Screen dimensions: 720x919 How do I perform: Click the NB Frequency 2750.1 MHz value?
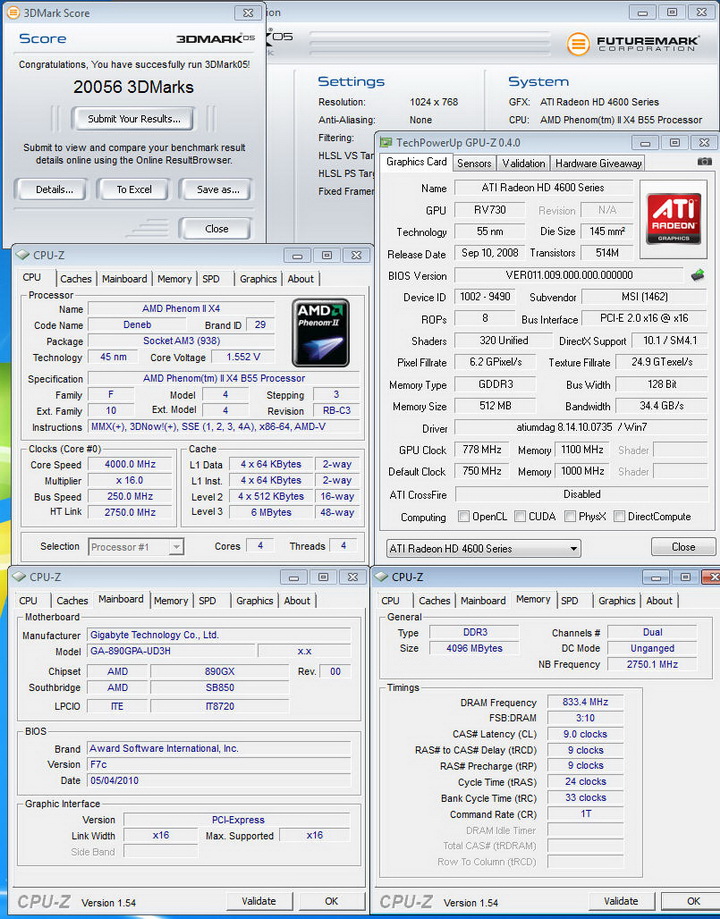[x=652, y=664]
